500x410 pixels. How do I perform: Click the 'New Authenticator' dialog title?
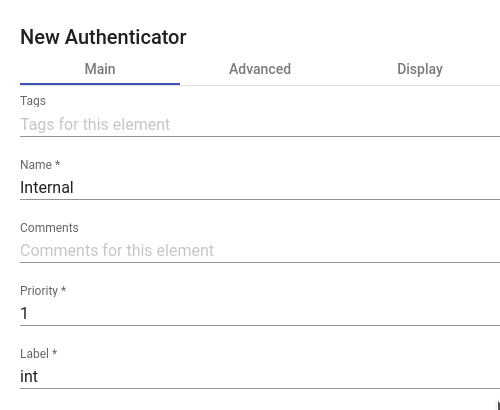103,37
